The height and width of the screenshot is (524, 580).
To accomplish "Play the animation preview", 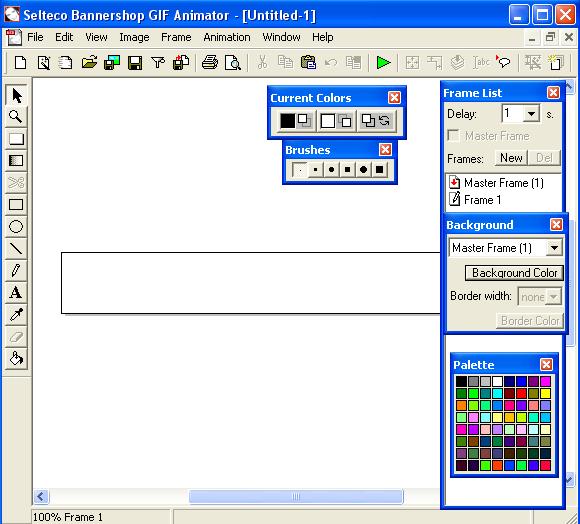I will (x=383, y=62).
